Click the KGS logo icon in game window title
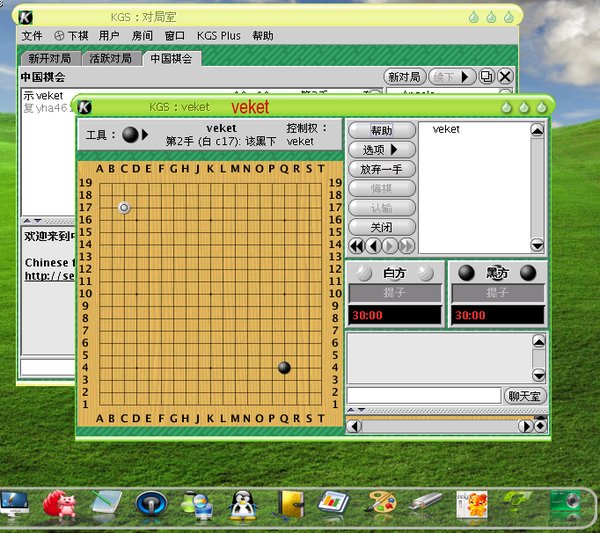The image size is (600, 533). (85, 107)
